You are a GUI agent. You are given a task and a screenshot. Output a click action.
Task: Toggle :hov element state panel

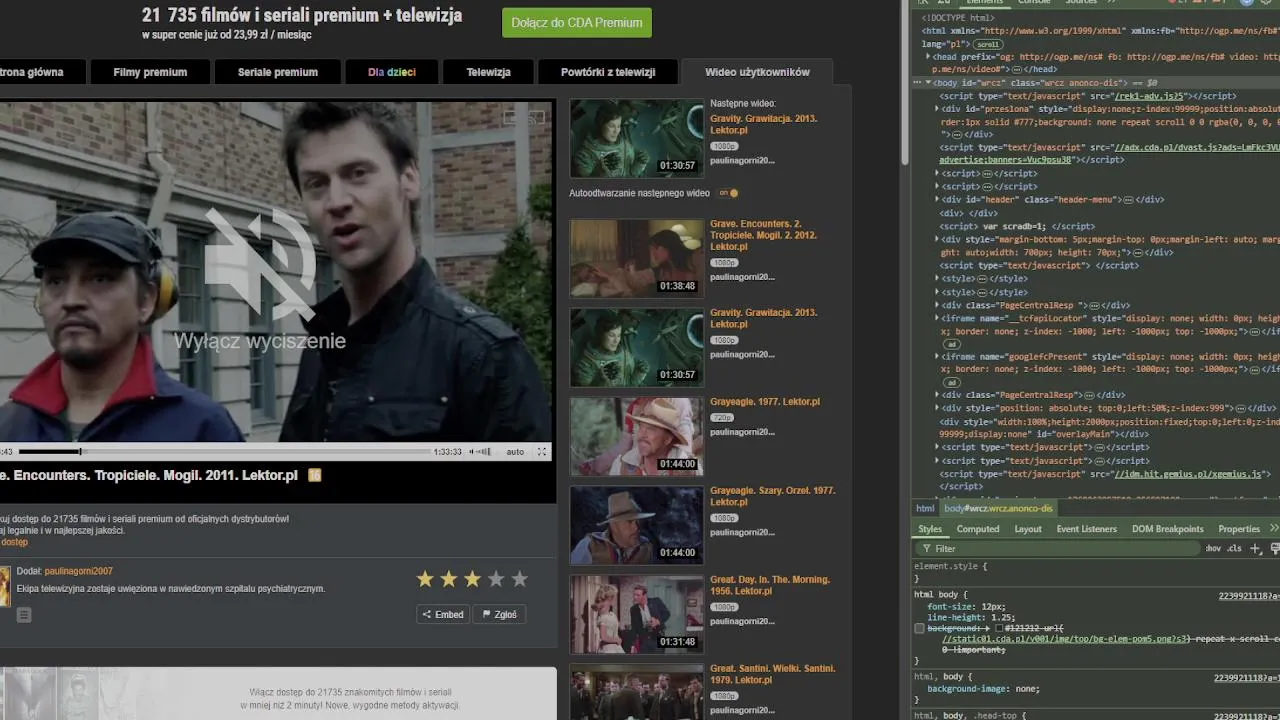click(x=1213, y=548)
